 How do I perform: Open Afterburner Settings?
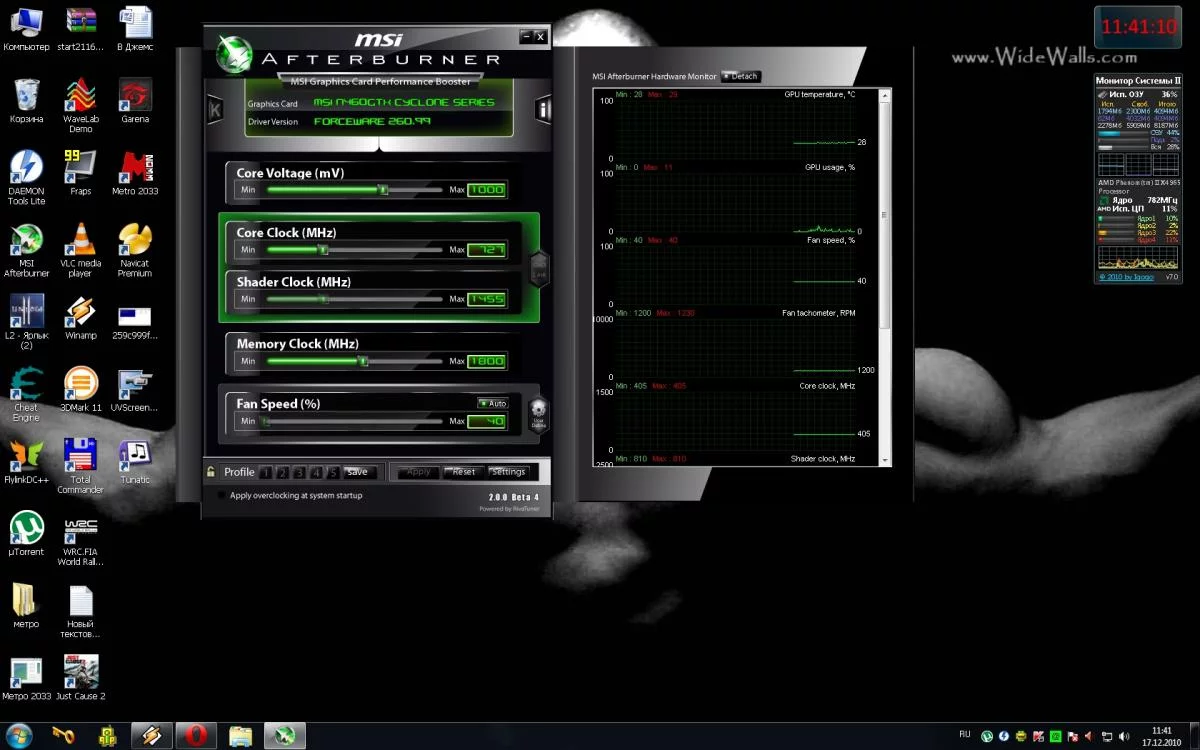click(508, 472)
